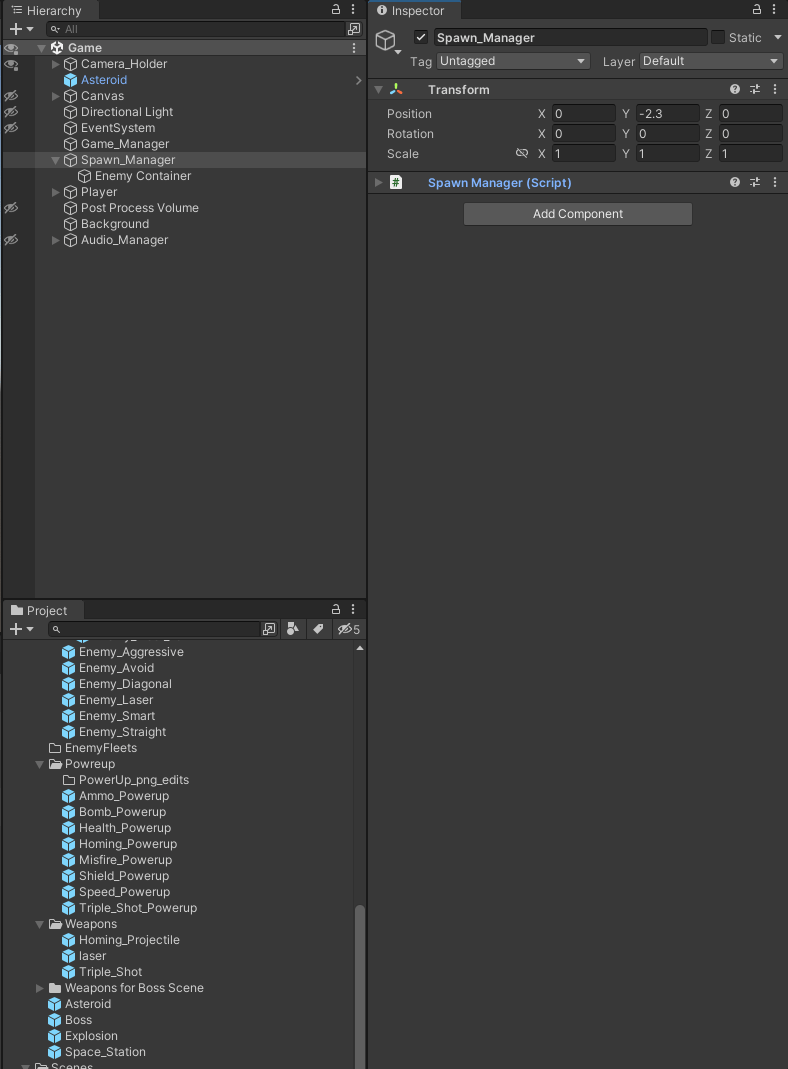Expand Player in Hierarchy

[x=56, y=192]
